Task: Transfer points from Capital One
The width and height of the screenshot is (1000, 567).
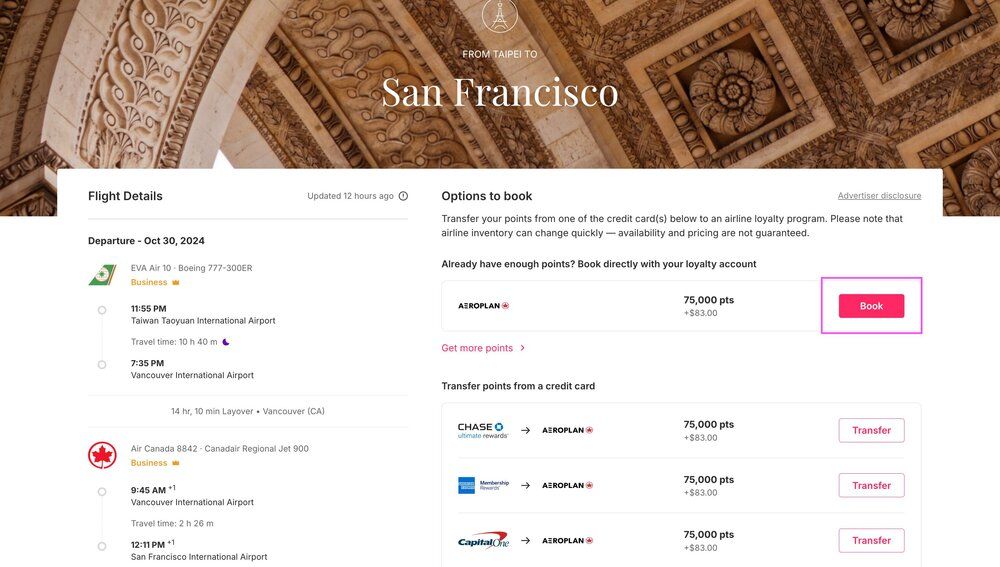Action: (871, 540)
